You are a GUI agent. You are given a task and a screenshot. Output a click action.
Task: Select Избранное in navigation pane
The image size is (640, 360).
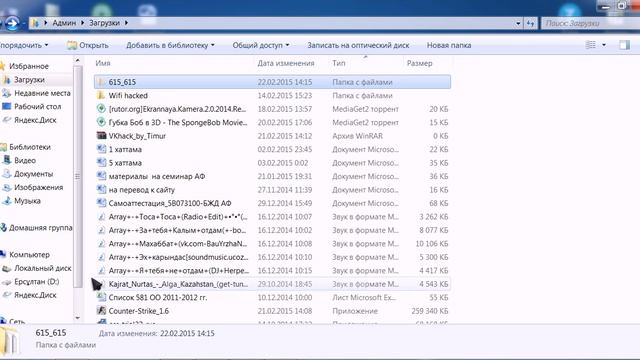pyautogui.click(x=29, y=66)
